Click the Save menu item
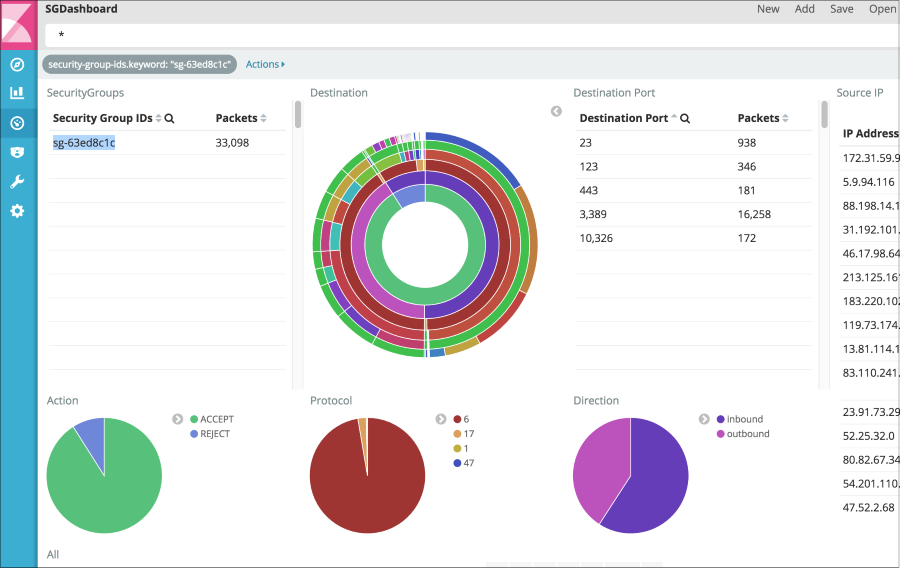The height and width of the screenshot is (568, 900). point(841,9)
